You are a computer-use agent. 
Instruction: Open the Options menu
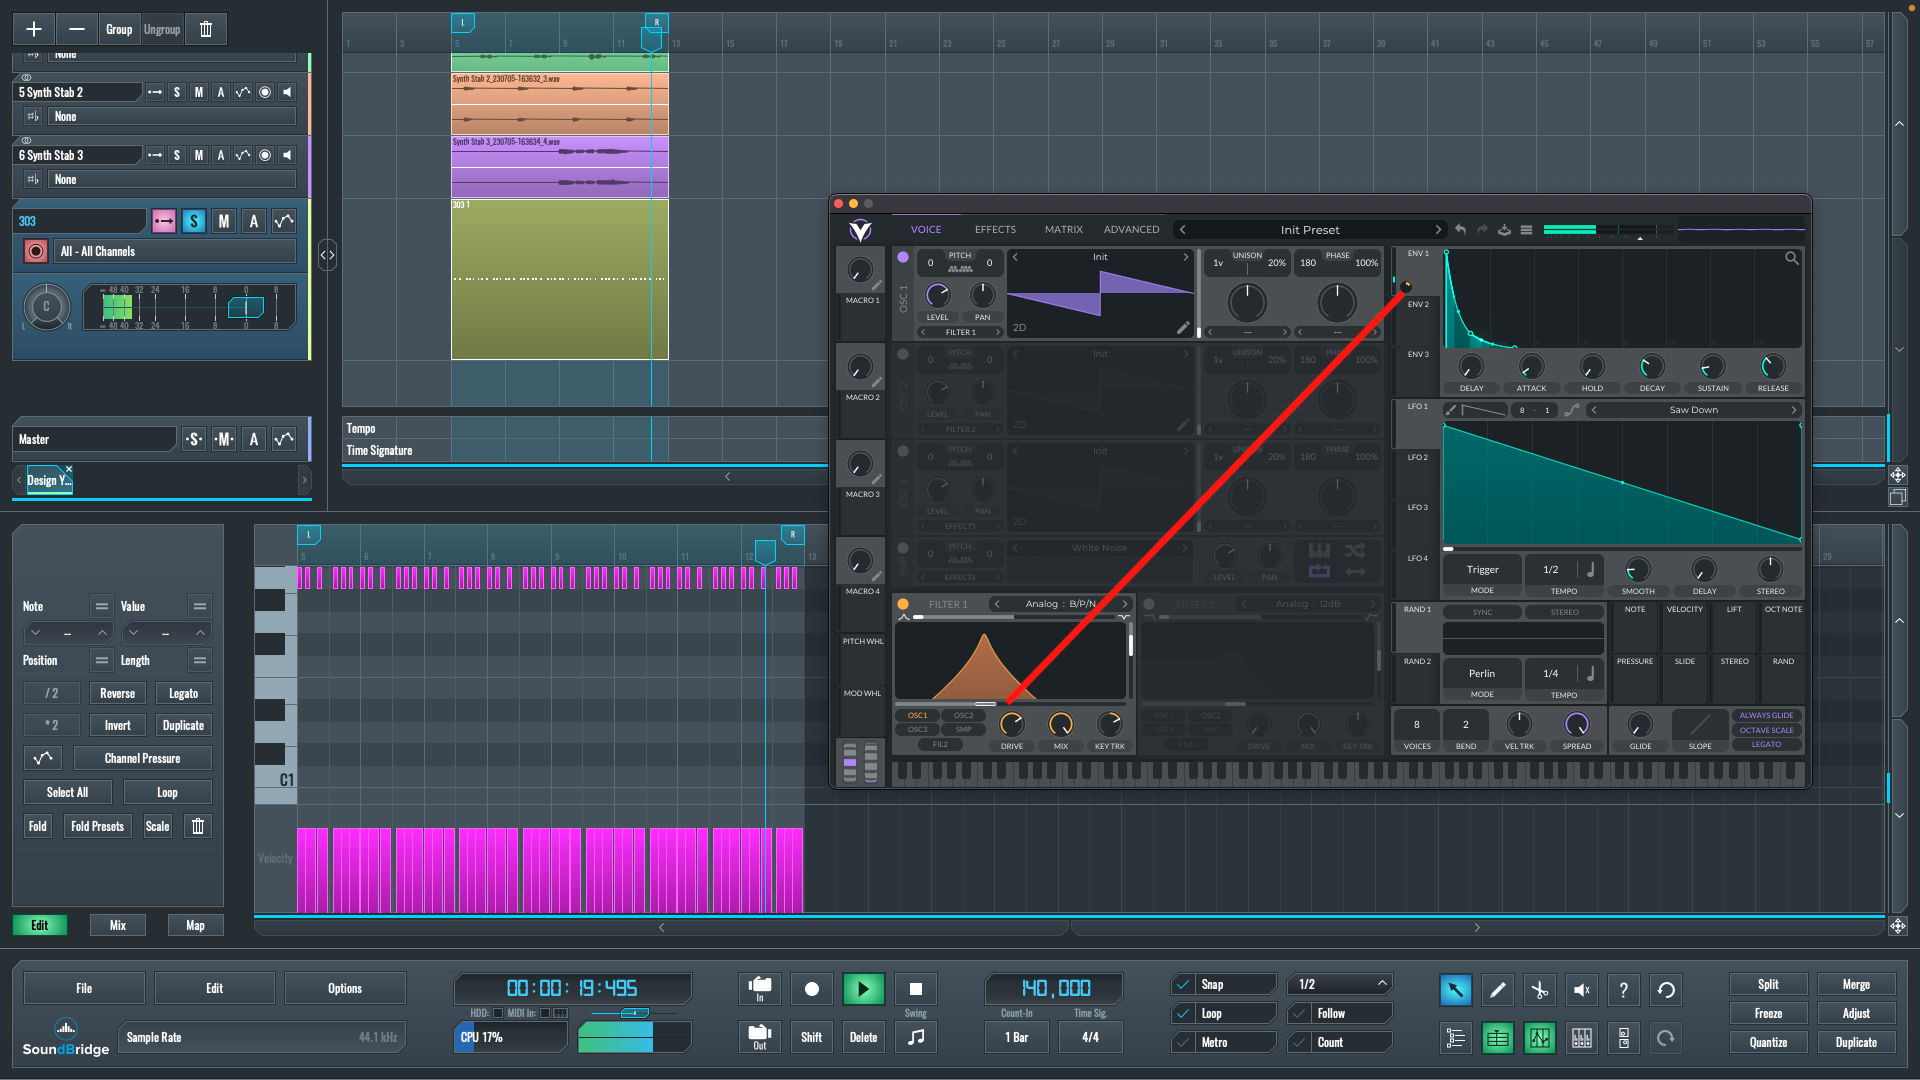(345, 988)
